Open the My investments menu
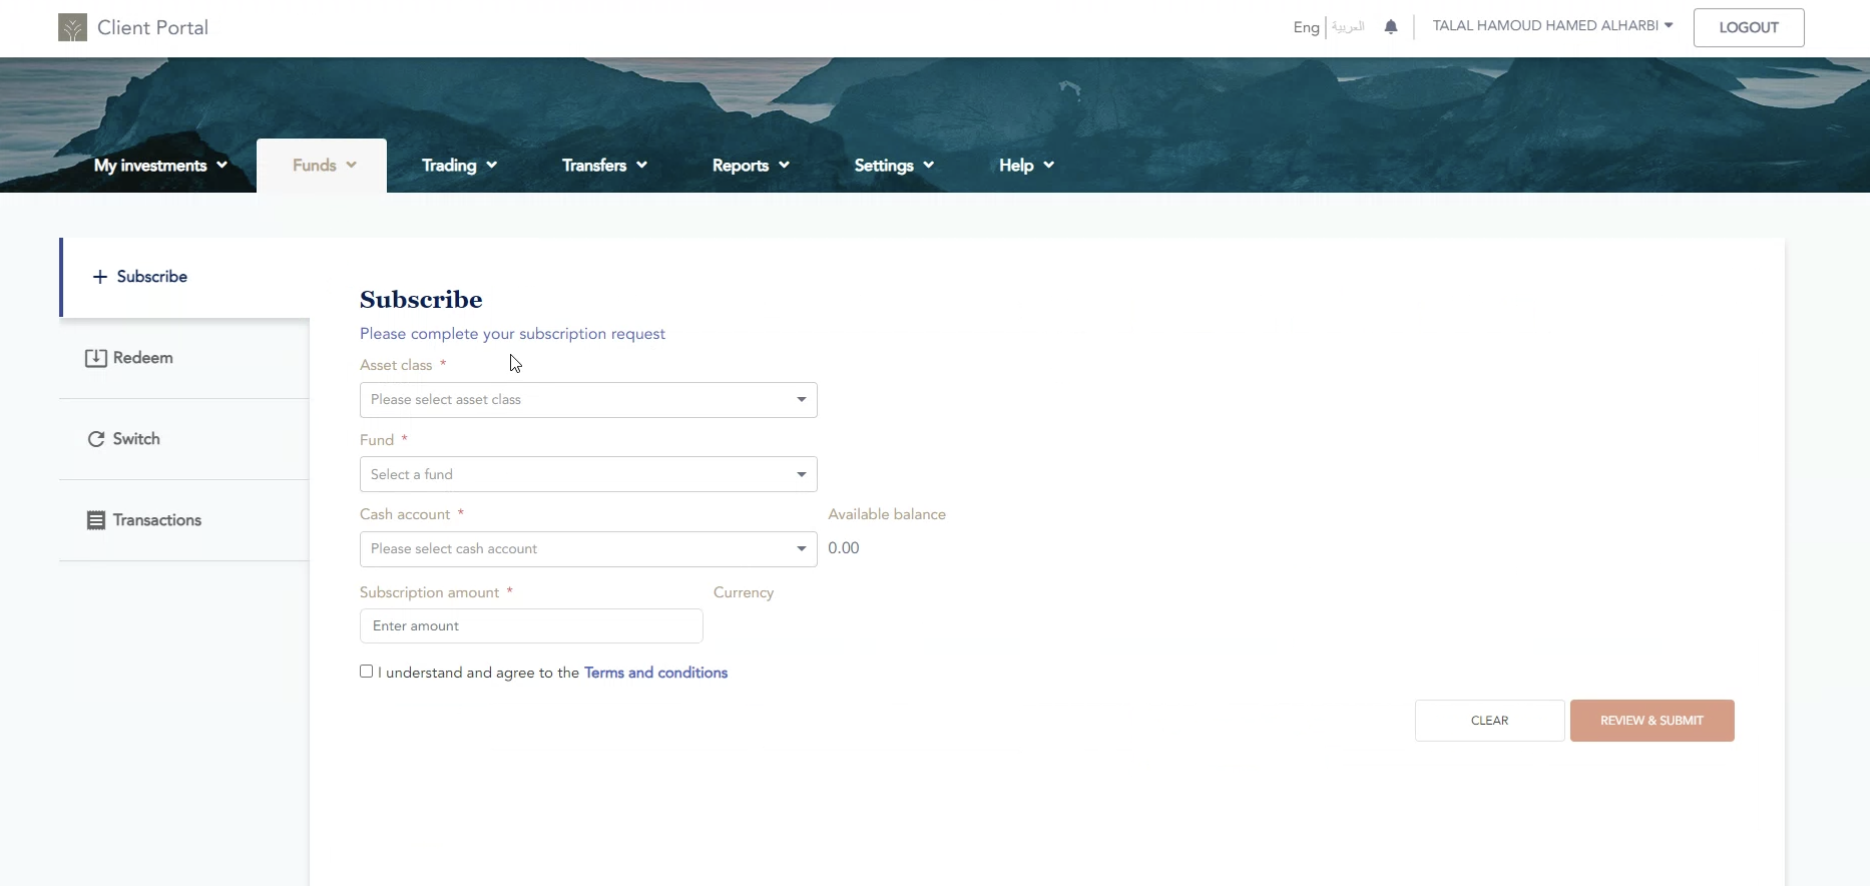The image size is (1870, 886). pos(160,165)
